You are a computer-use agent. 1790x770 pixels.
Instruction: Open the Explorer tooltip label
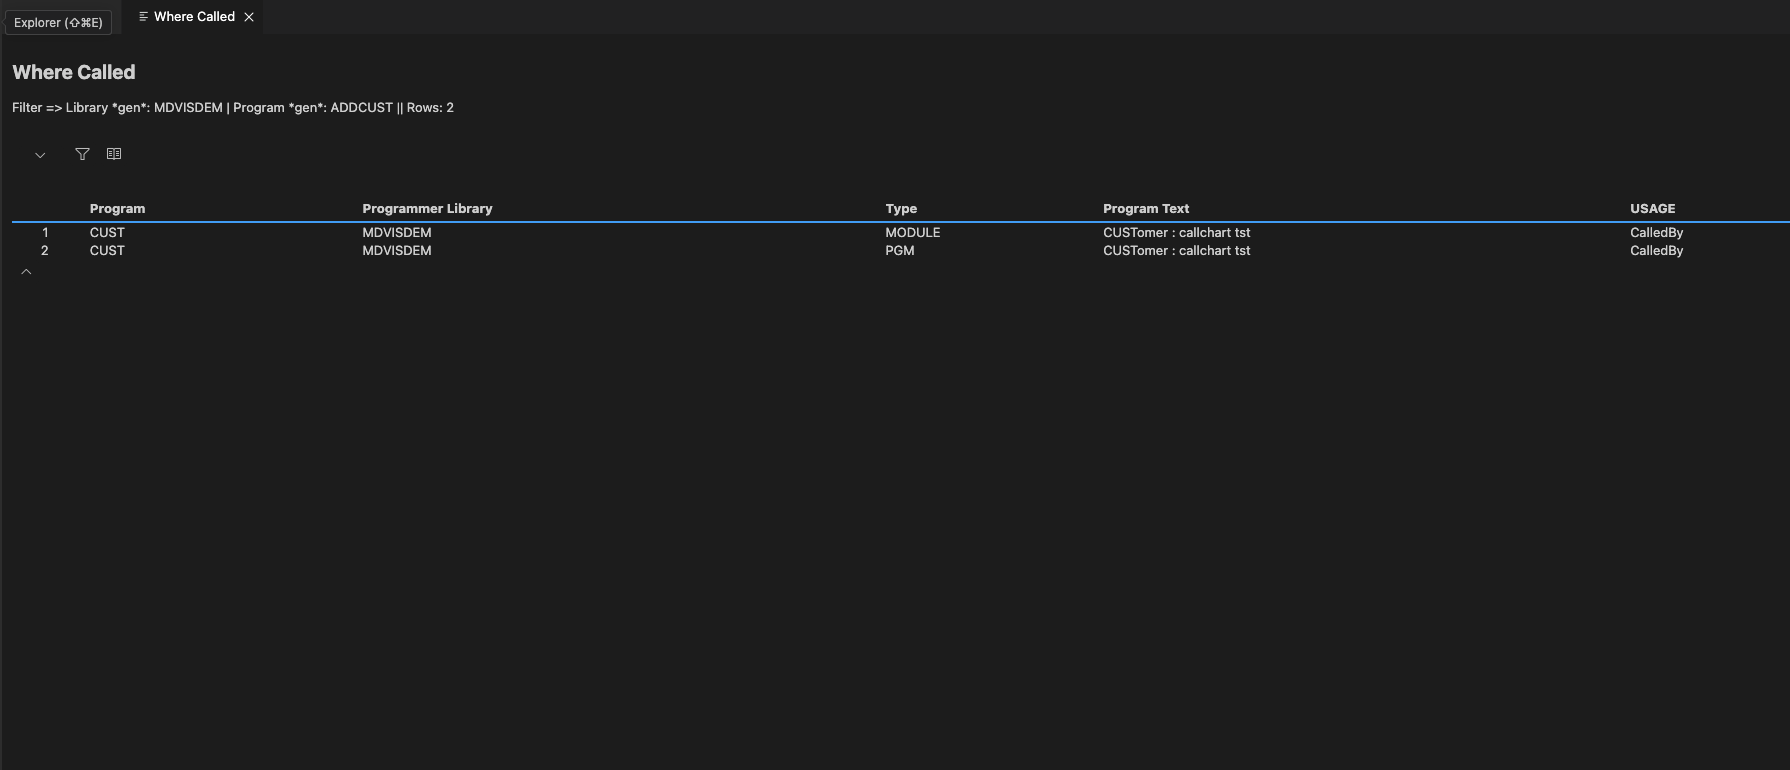pyautogui.click(x=58, y=22)
